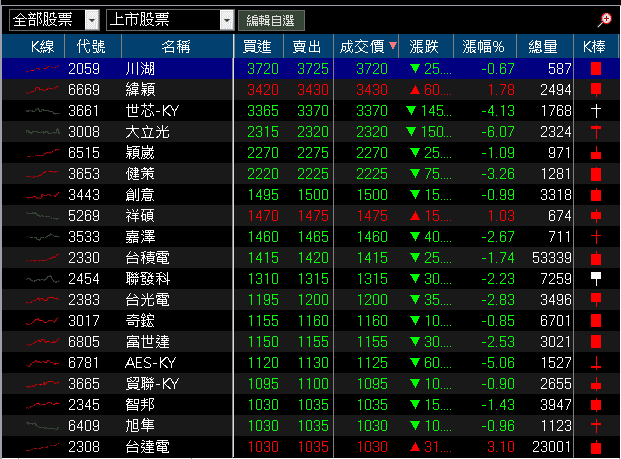
Task: Click the candlestick icon for 大立光
Action: tap(596, 132)
